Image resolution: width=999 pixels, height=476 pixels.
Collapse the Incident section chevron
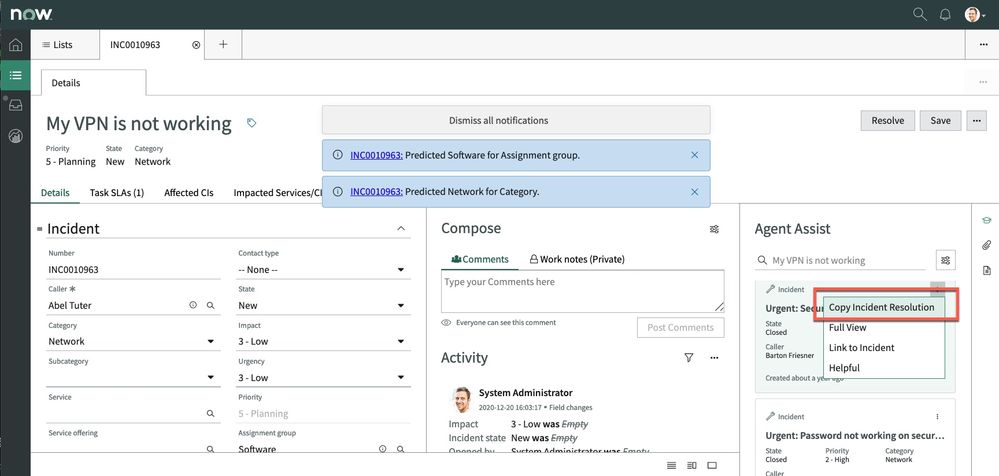(x=402, y=229)
